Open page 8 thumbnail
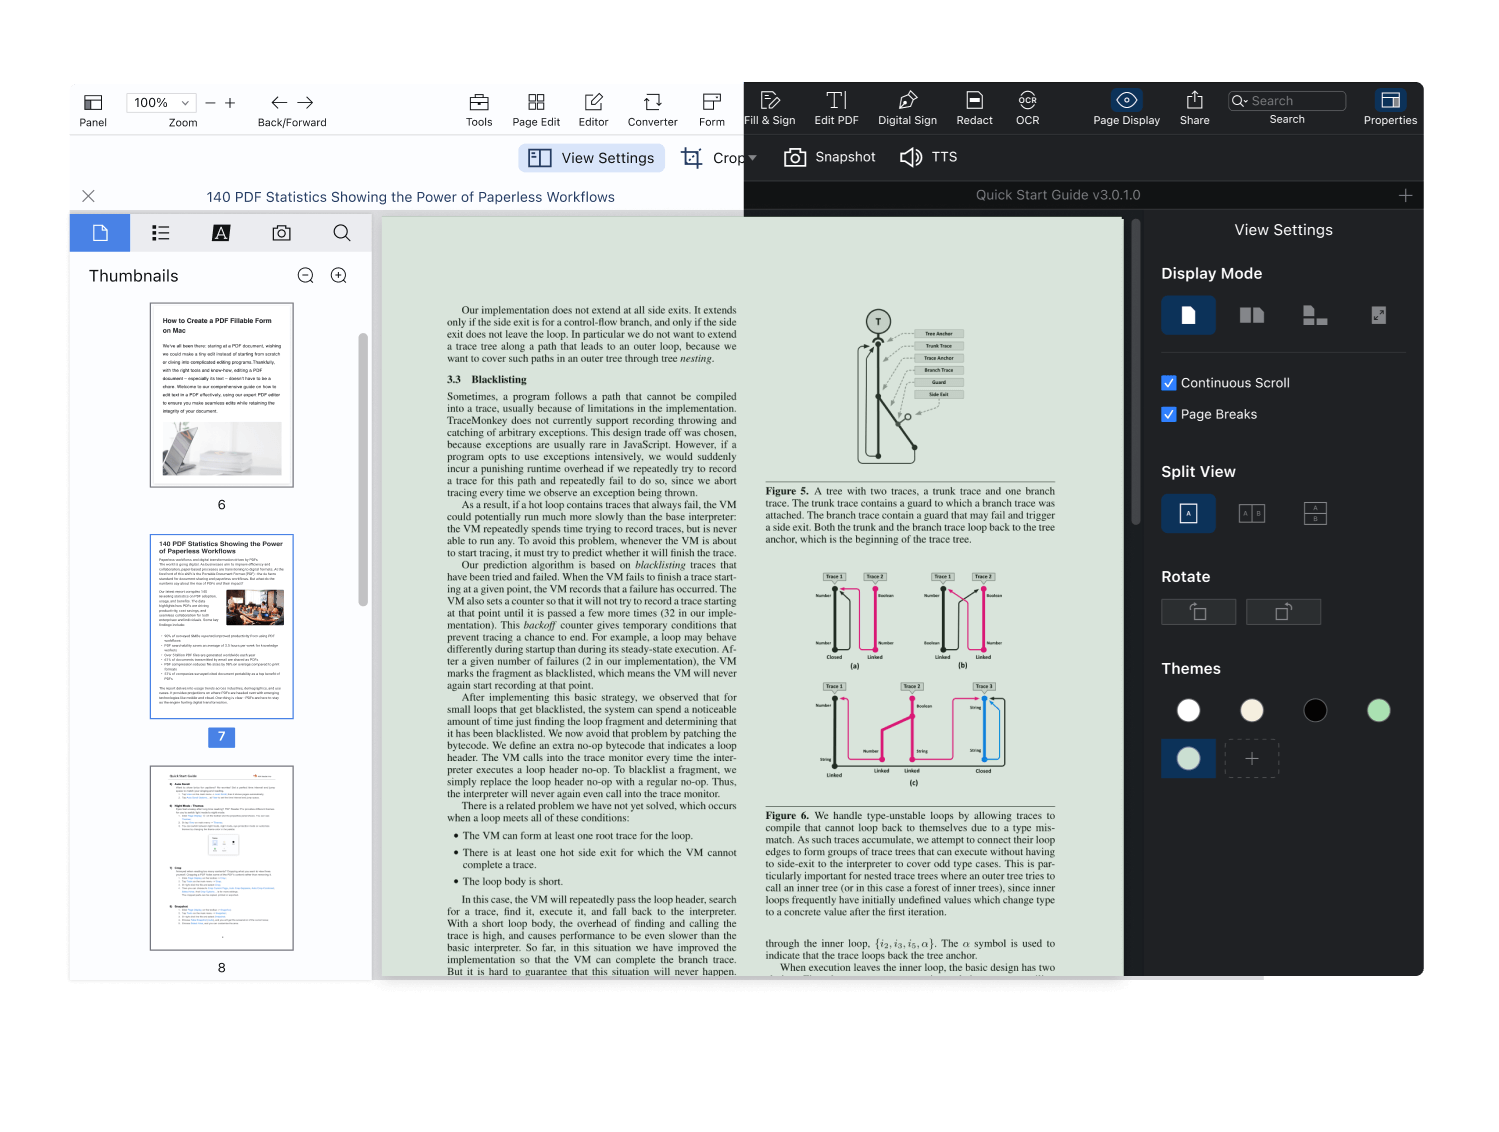 tap(221, 858)
